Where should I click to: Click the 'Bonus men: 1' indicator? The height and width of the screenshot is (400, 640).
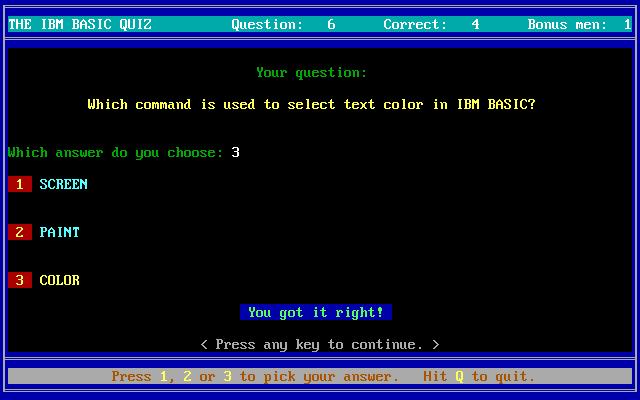click(x=580, y=24)
